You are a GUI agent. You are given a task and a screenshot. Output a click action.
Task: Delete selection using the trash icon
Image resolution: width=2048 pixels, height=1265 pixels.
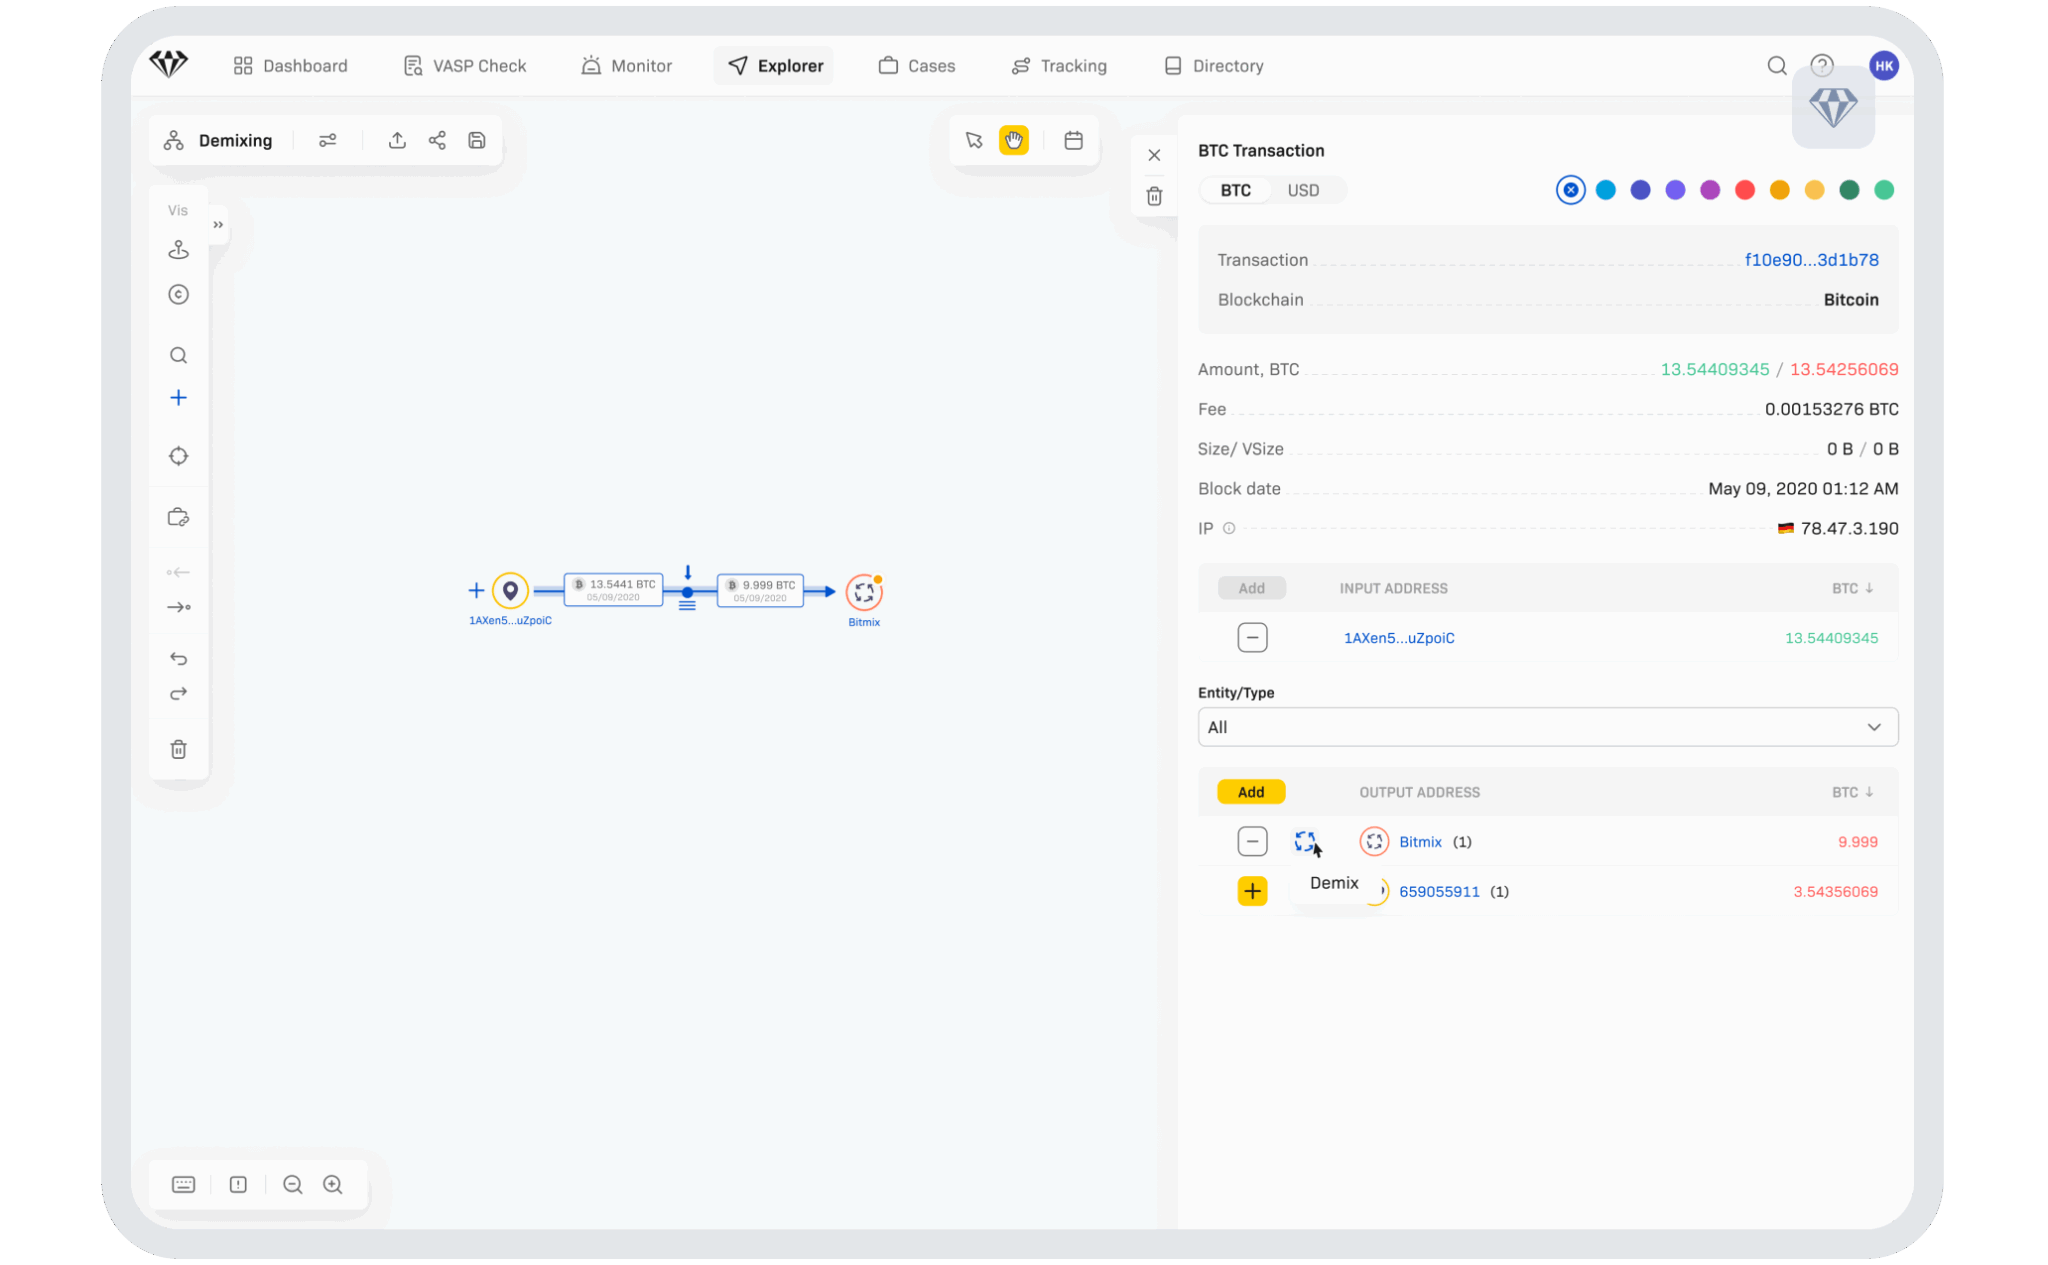[x=178, y=749]
